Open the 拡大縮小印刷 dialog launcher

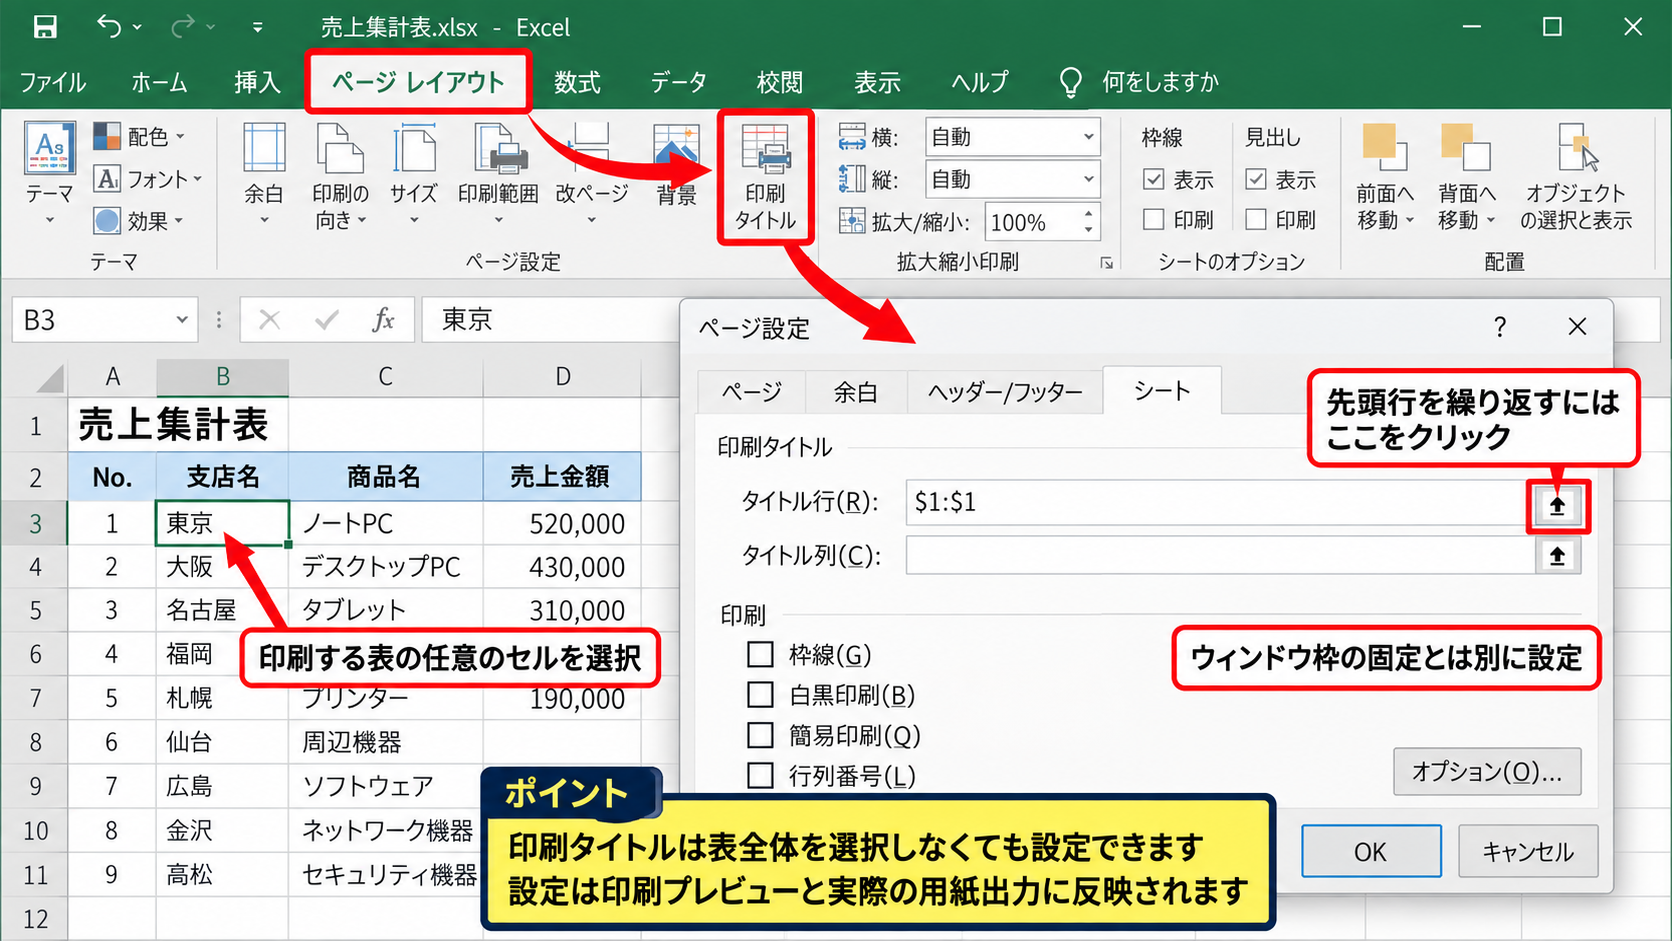coord(1106,263)
